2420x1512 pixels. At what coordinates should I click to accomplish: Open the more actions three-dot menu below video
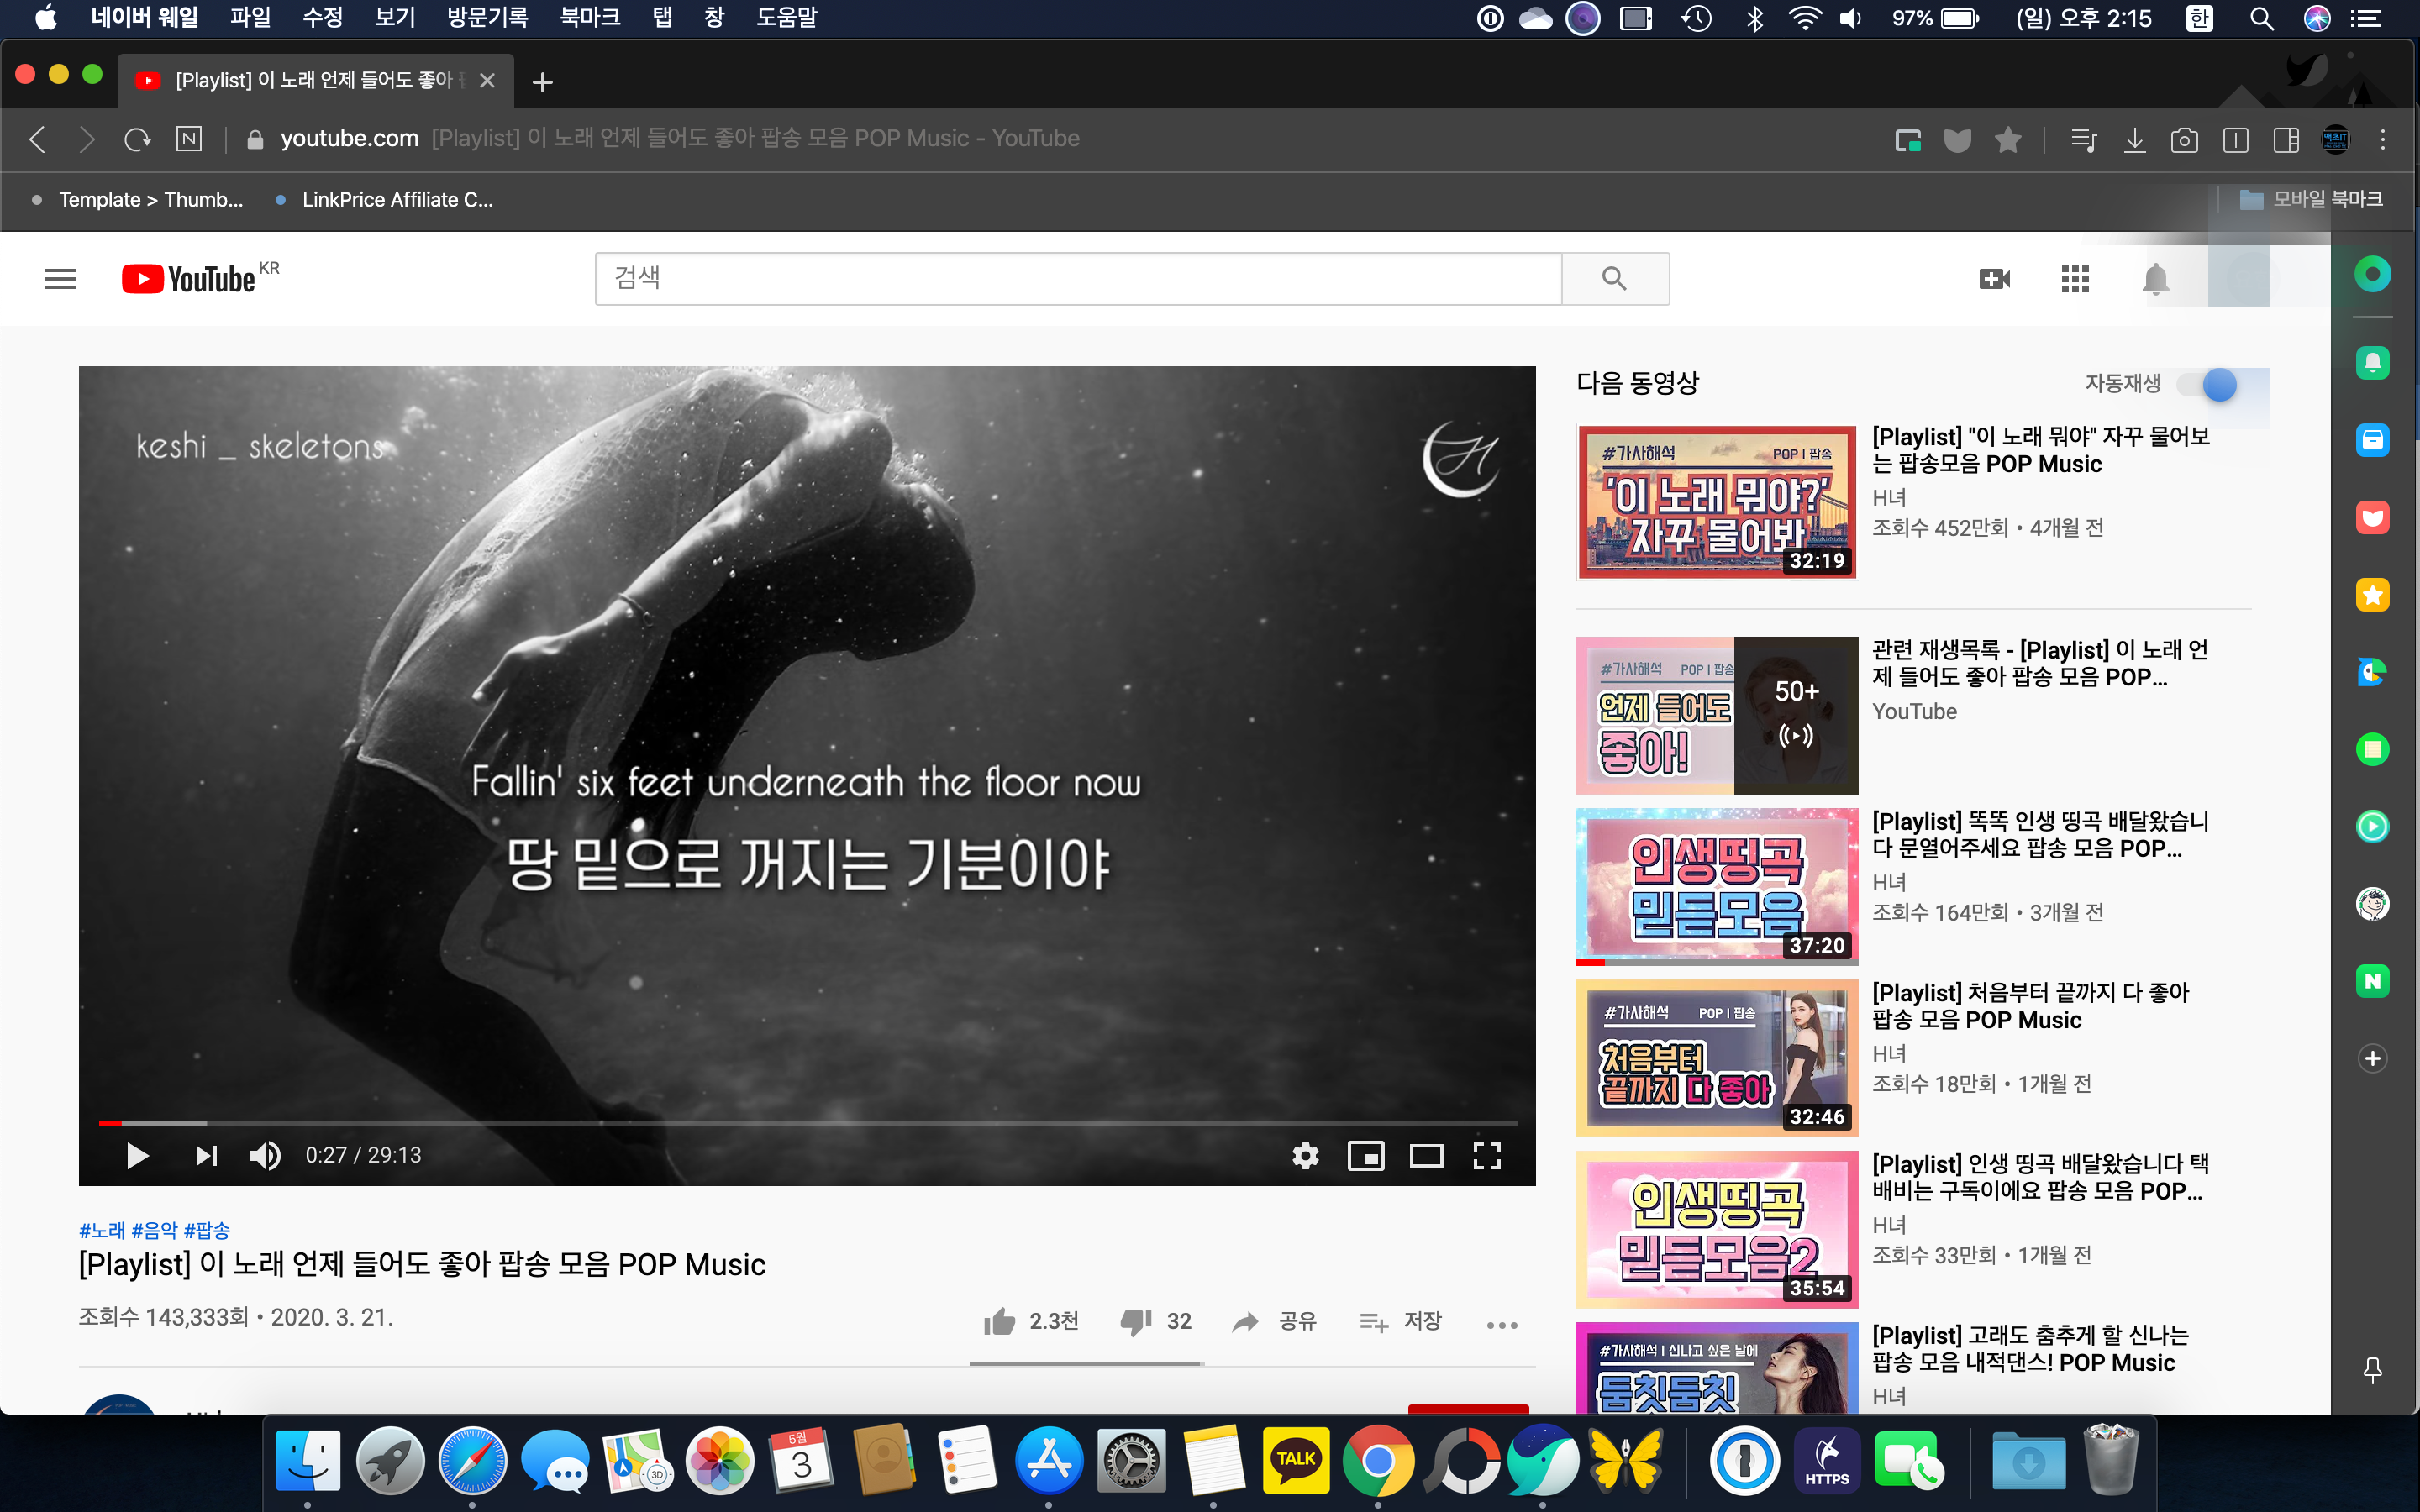(x=1502, y=1325)
